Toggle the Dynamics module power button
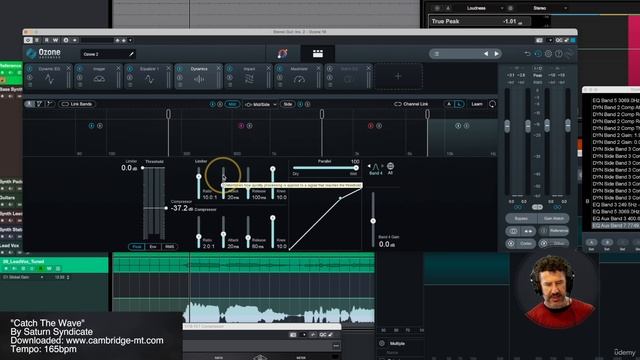The image size is (640, 360). pos(180,69)
